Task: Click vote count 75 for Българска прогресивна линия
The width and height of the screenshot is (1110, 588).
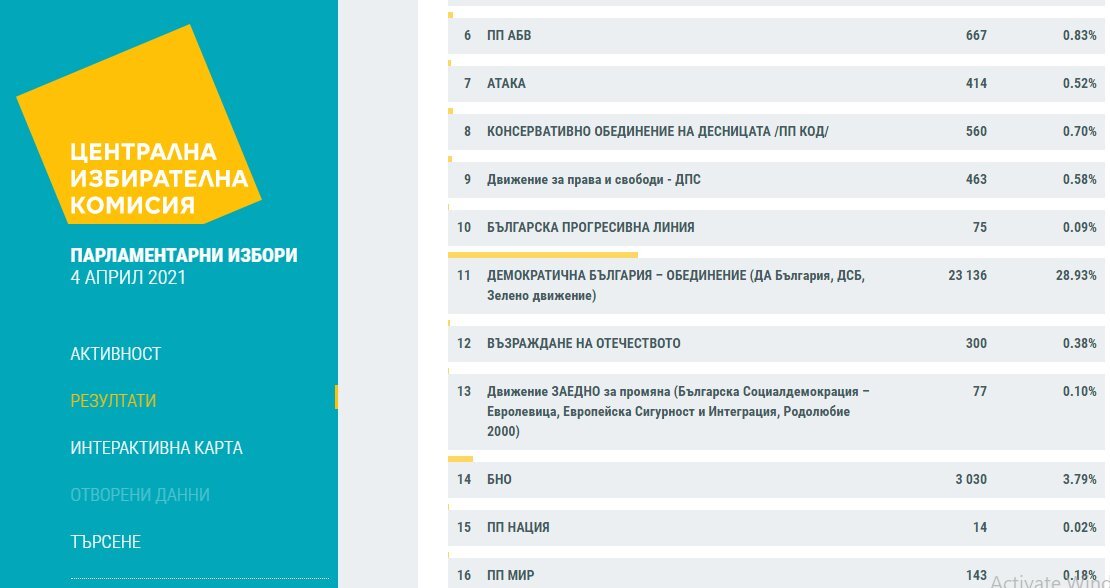Action: [980, 228]
